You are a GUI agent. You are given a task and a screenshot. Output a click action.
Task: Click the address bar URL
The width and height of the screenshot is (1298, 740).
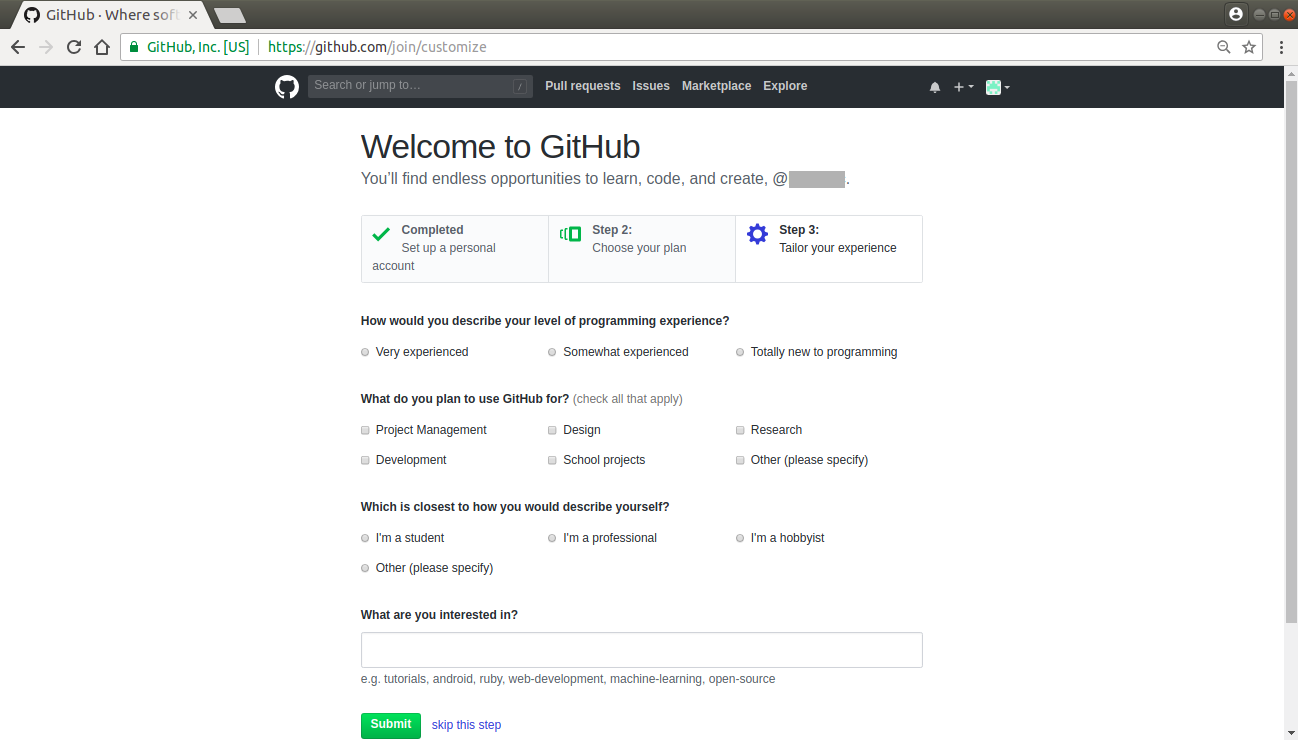[x=378, y=47]
